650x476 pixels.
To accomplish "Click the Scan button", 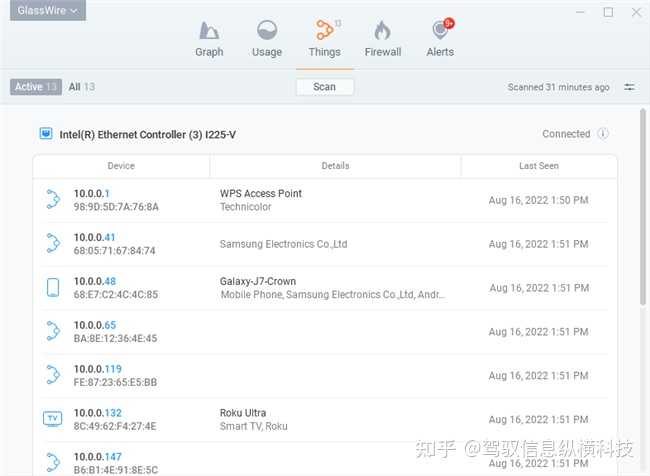I will click(x=325, y=87).
